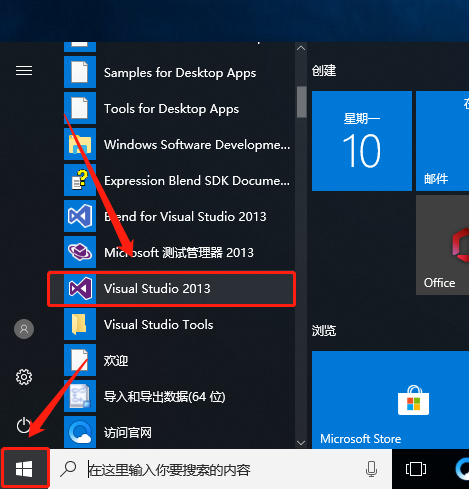Click the search magnifier icon on taskbar
469x489 pixels.
[x=68, y=469]
